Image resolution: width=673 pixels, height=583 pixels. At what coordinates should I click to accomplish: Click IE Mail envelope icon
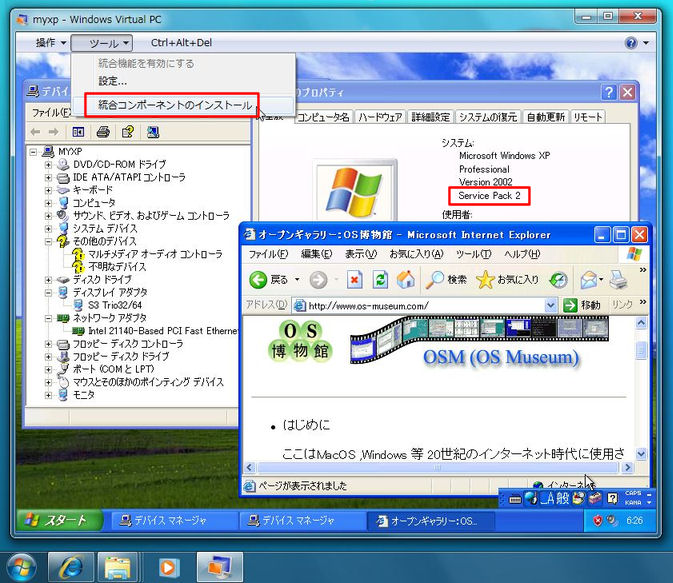pos(589,280)
